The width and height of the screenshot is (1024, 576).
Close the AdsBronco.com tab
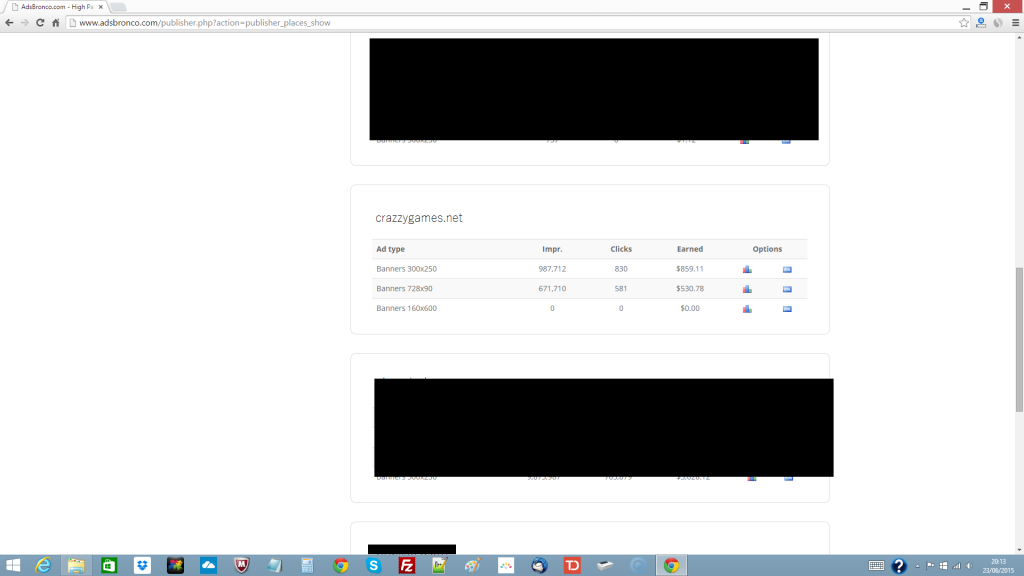(x=101, y=7)
